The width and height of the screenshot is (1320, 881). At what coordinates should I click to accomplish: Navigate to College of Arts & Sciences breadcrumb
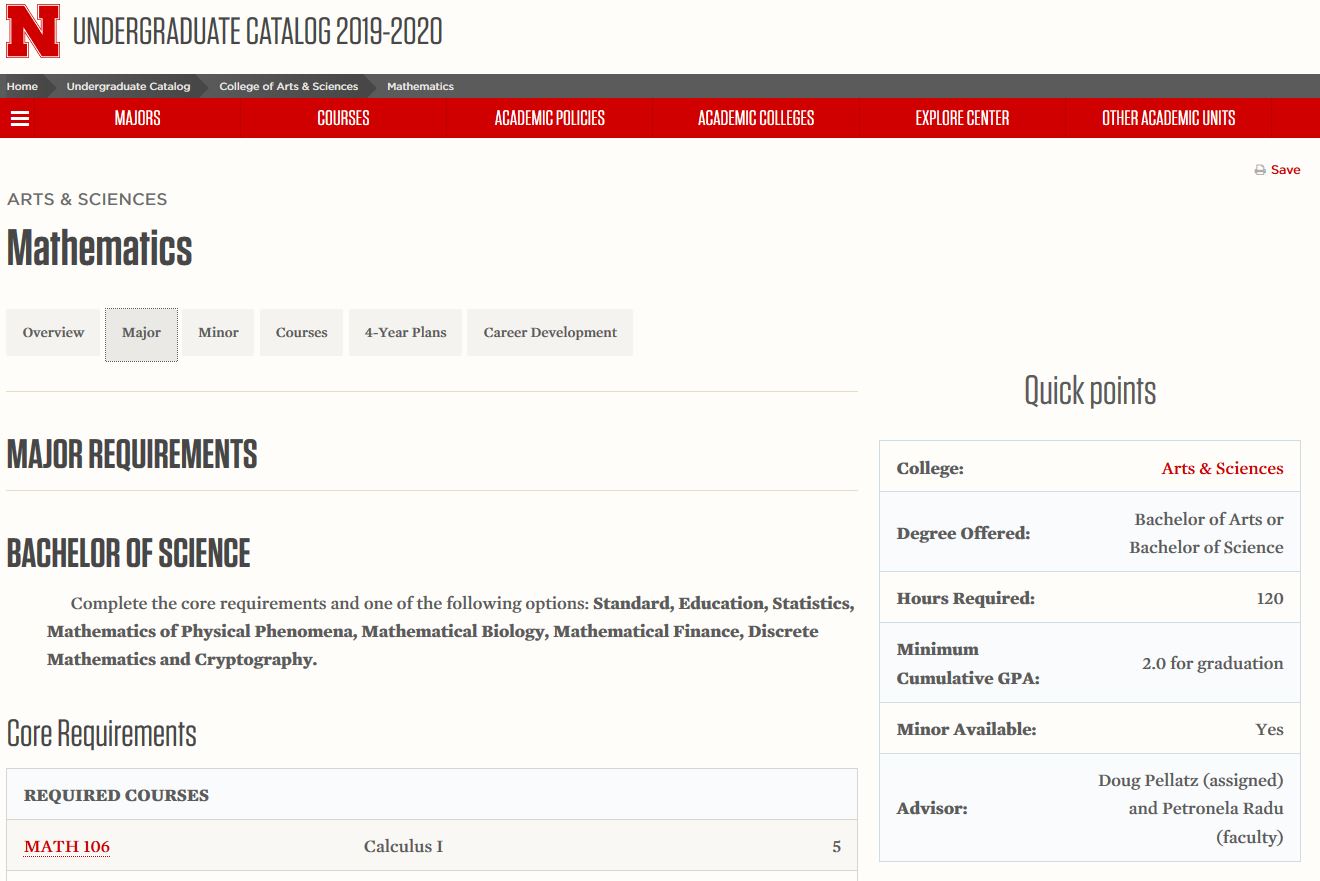click(x=288, y=86)
